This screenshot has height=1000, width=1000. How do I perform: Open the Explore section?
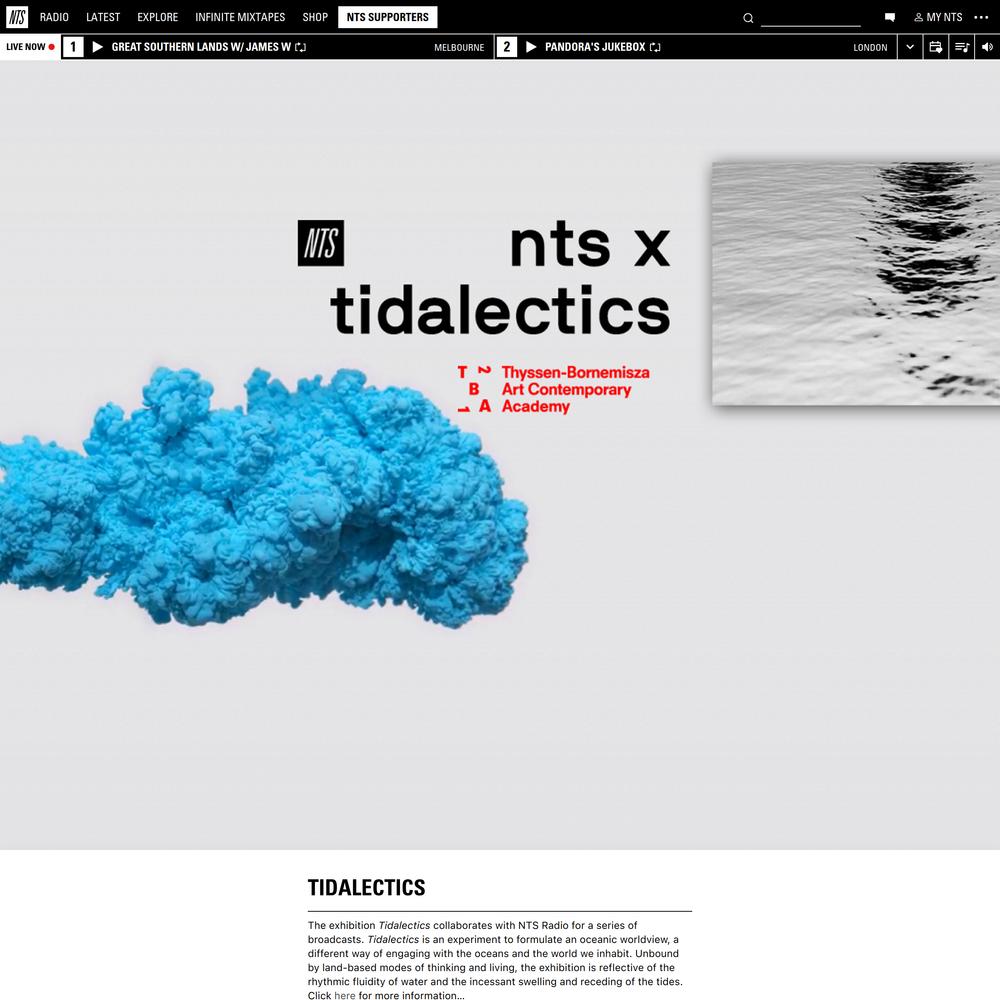(158, 17)
